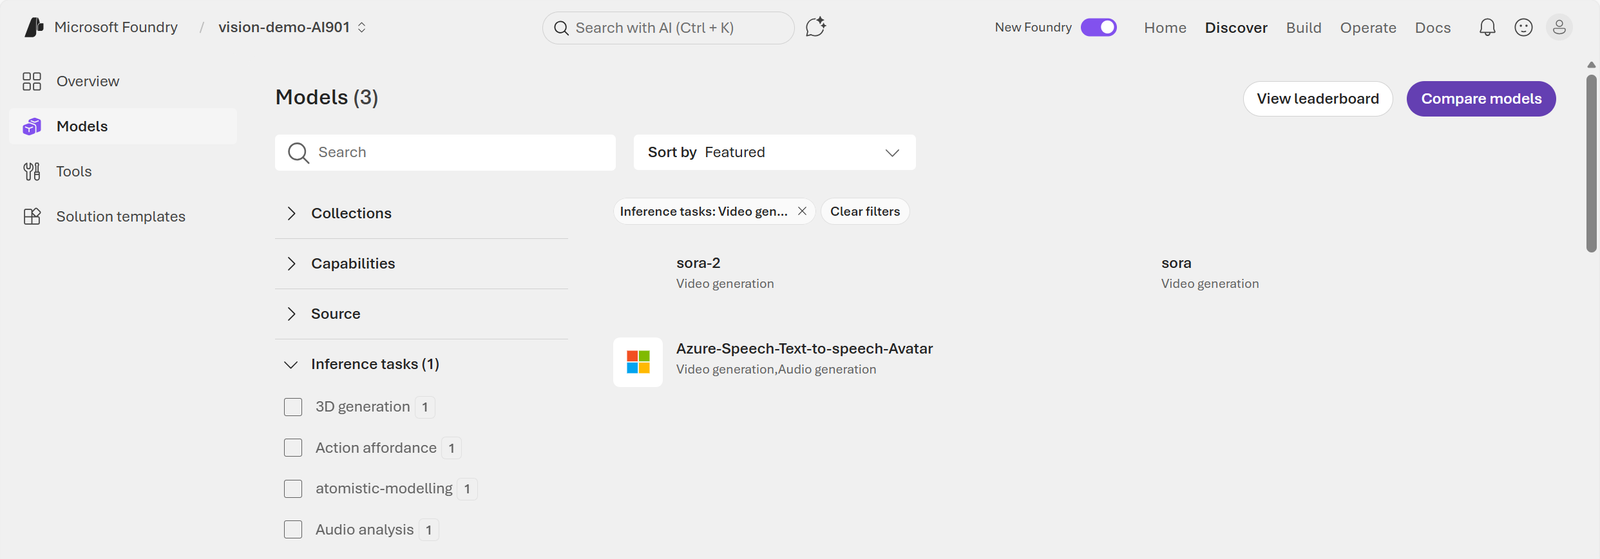Open the vision-demo-AI901 project switcher
Viewport: 1600px width, 559px height.
pyautogui.click(x=292, y=27)
